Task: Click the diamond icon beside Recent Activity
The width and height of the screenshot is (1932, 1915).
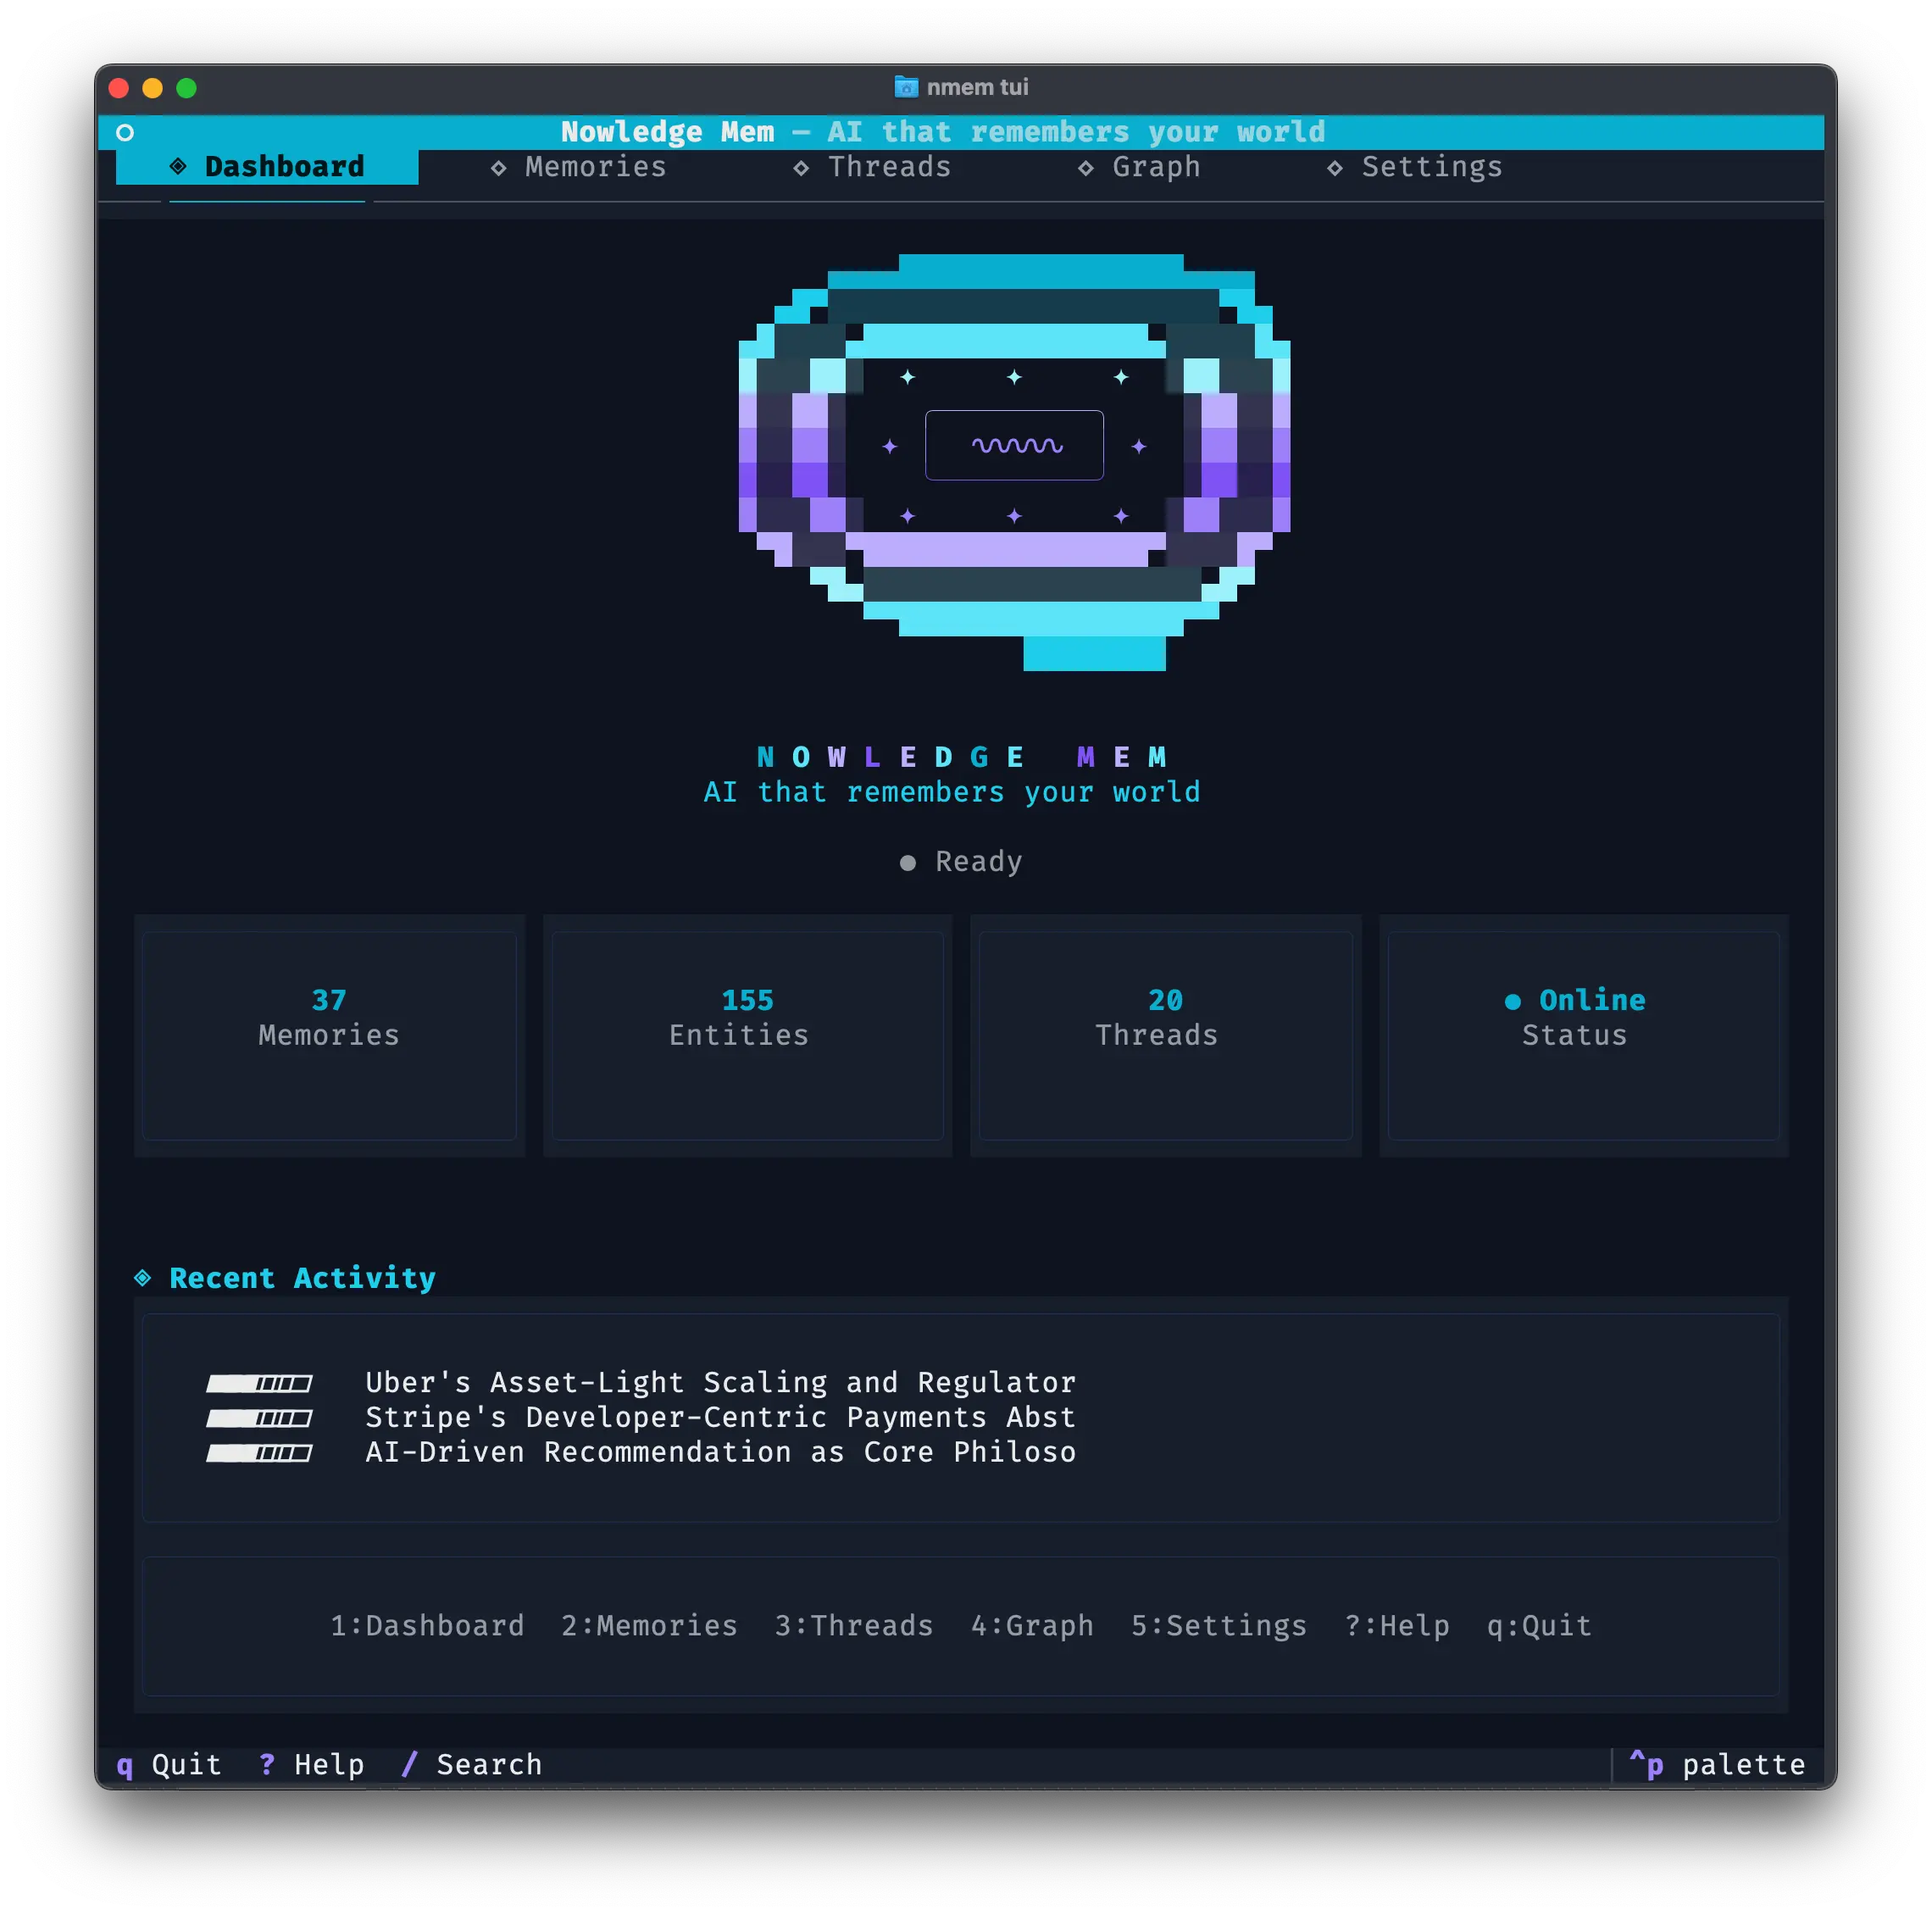Action: click(x=143, y=1277)
